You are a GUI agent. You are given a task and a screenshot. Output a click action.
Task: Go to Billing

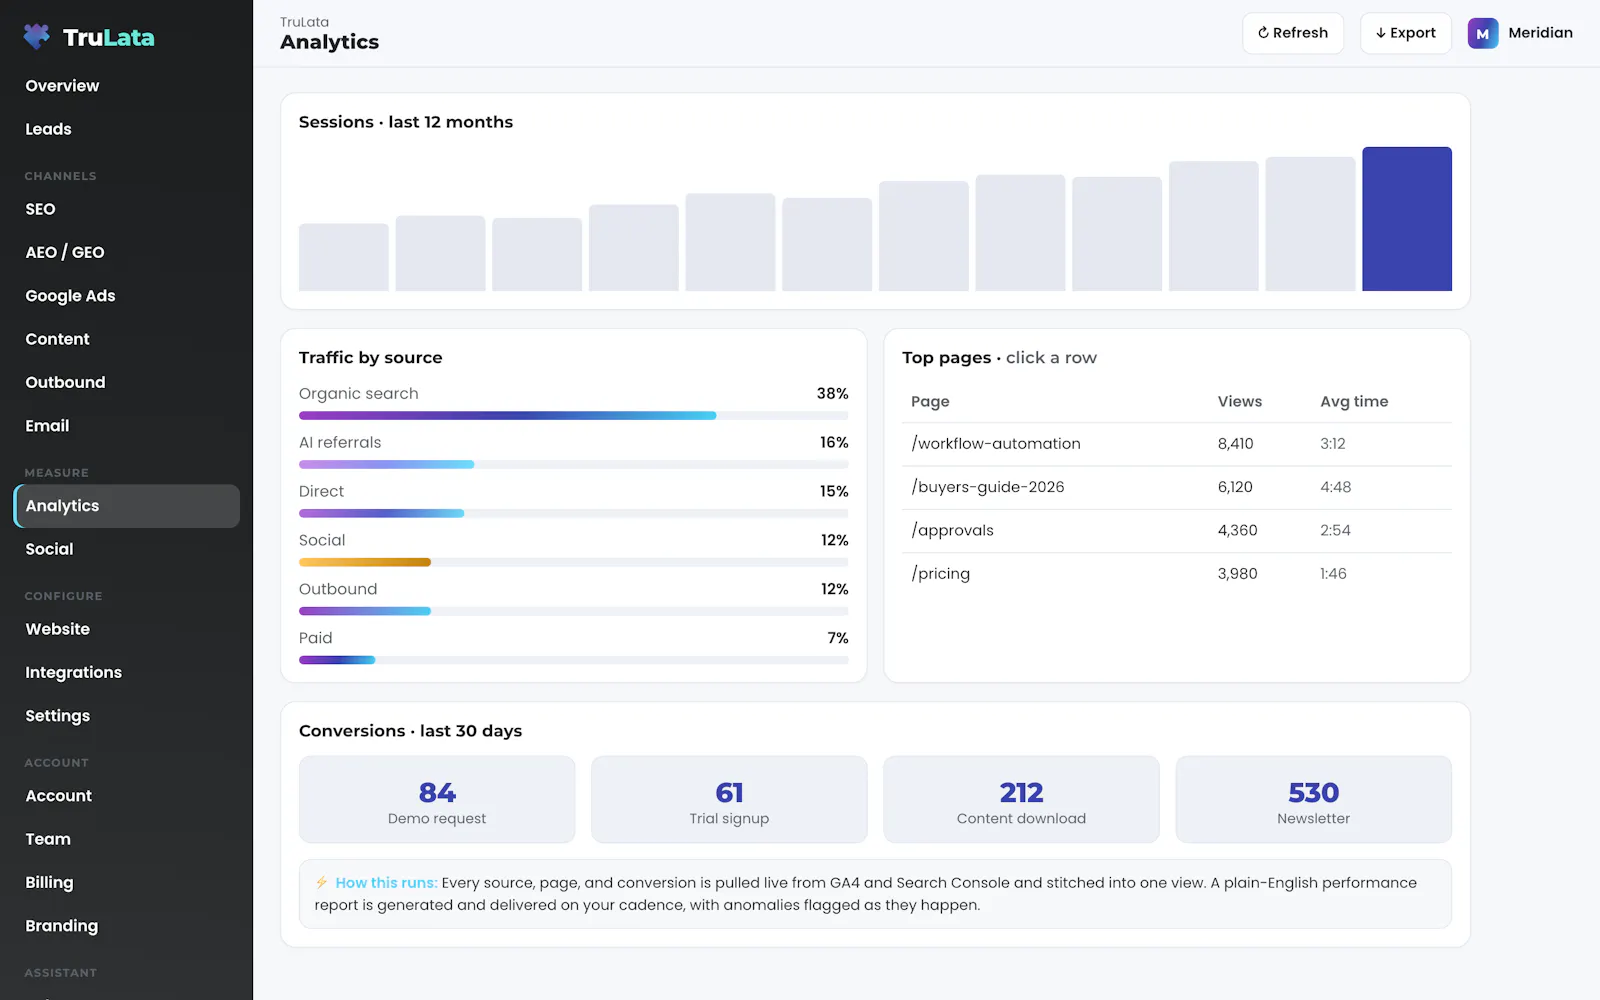(127, 882)
